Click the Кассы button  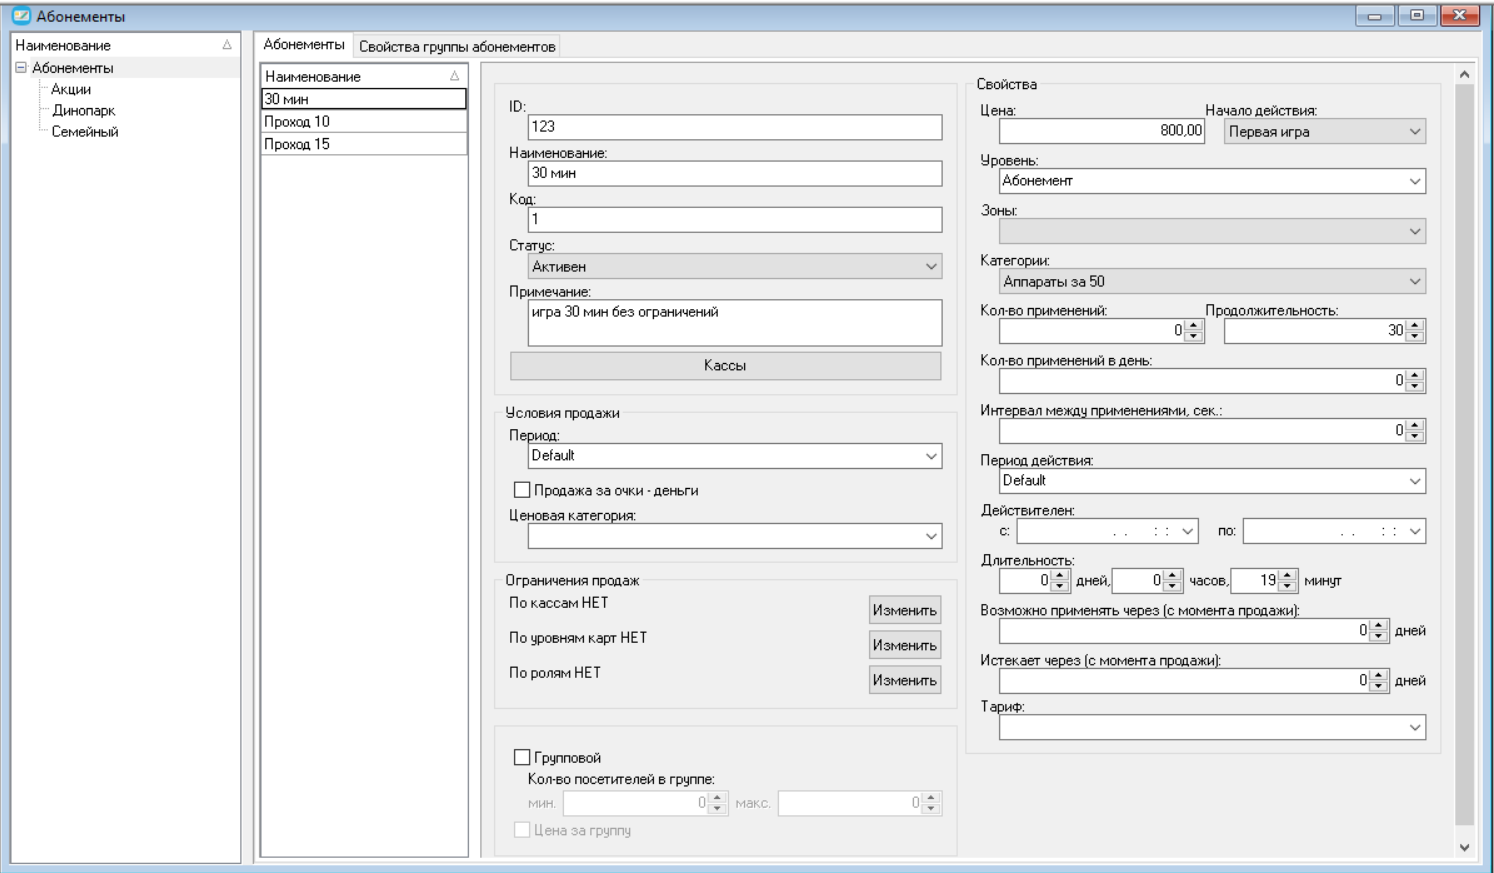(x=725, y=366)
